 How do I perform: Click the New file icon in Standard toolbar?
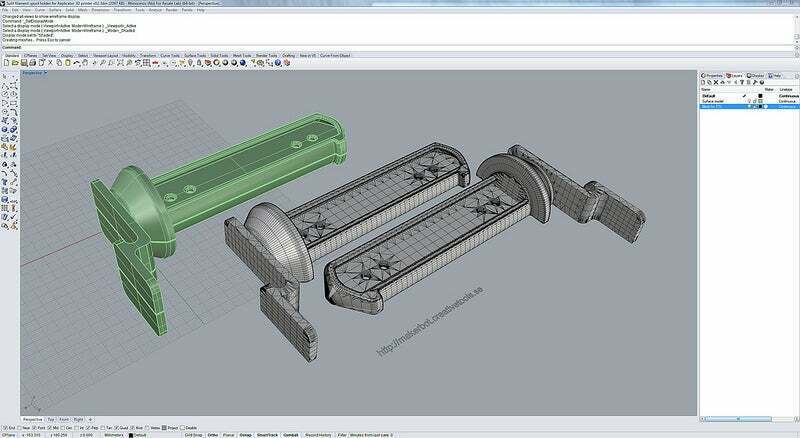(5, 62)
